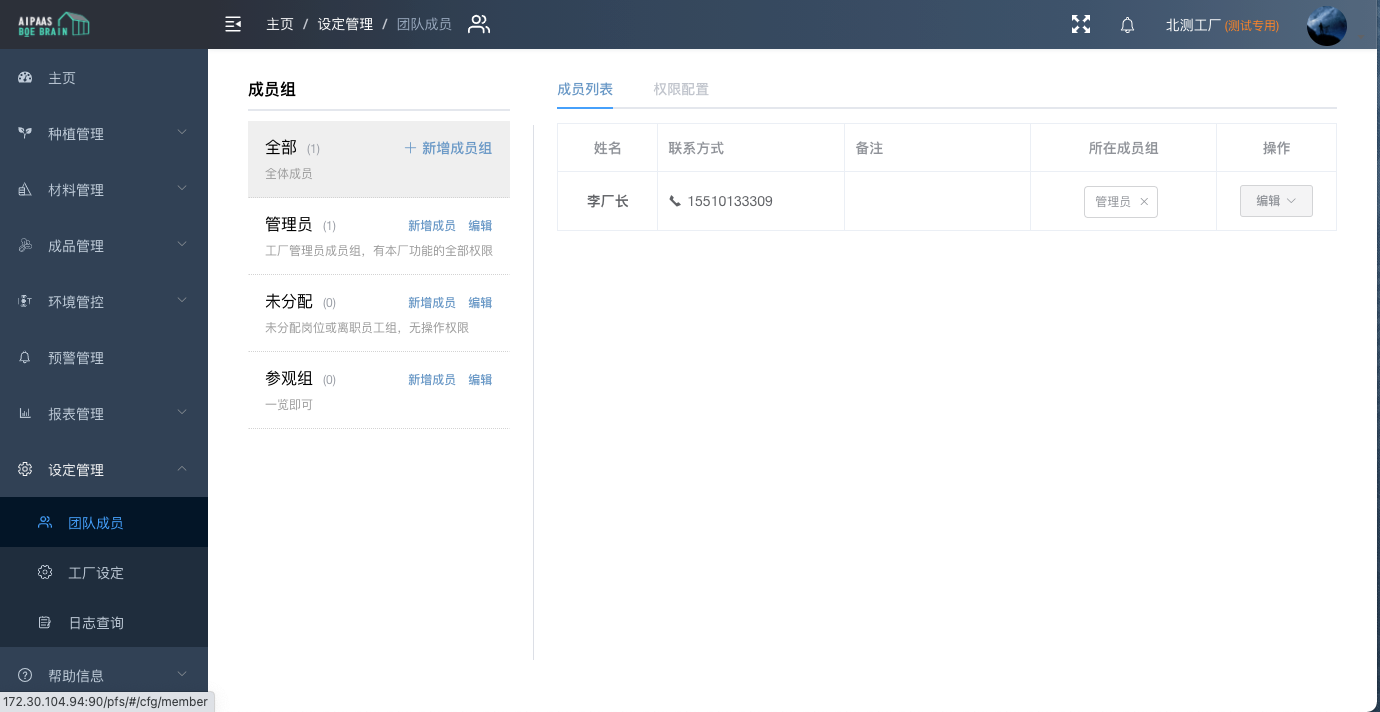The height and width of the screenshot is (712, 1380).
Task: Click 新增成员 for 管理员 group
Action: pyautogui.click(x=432, y=226)
